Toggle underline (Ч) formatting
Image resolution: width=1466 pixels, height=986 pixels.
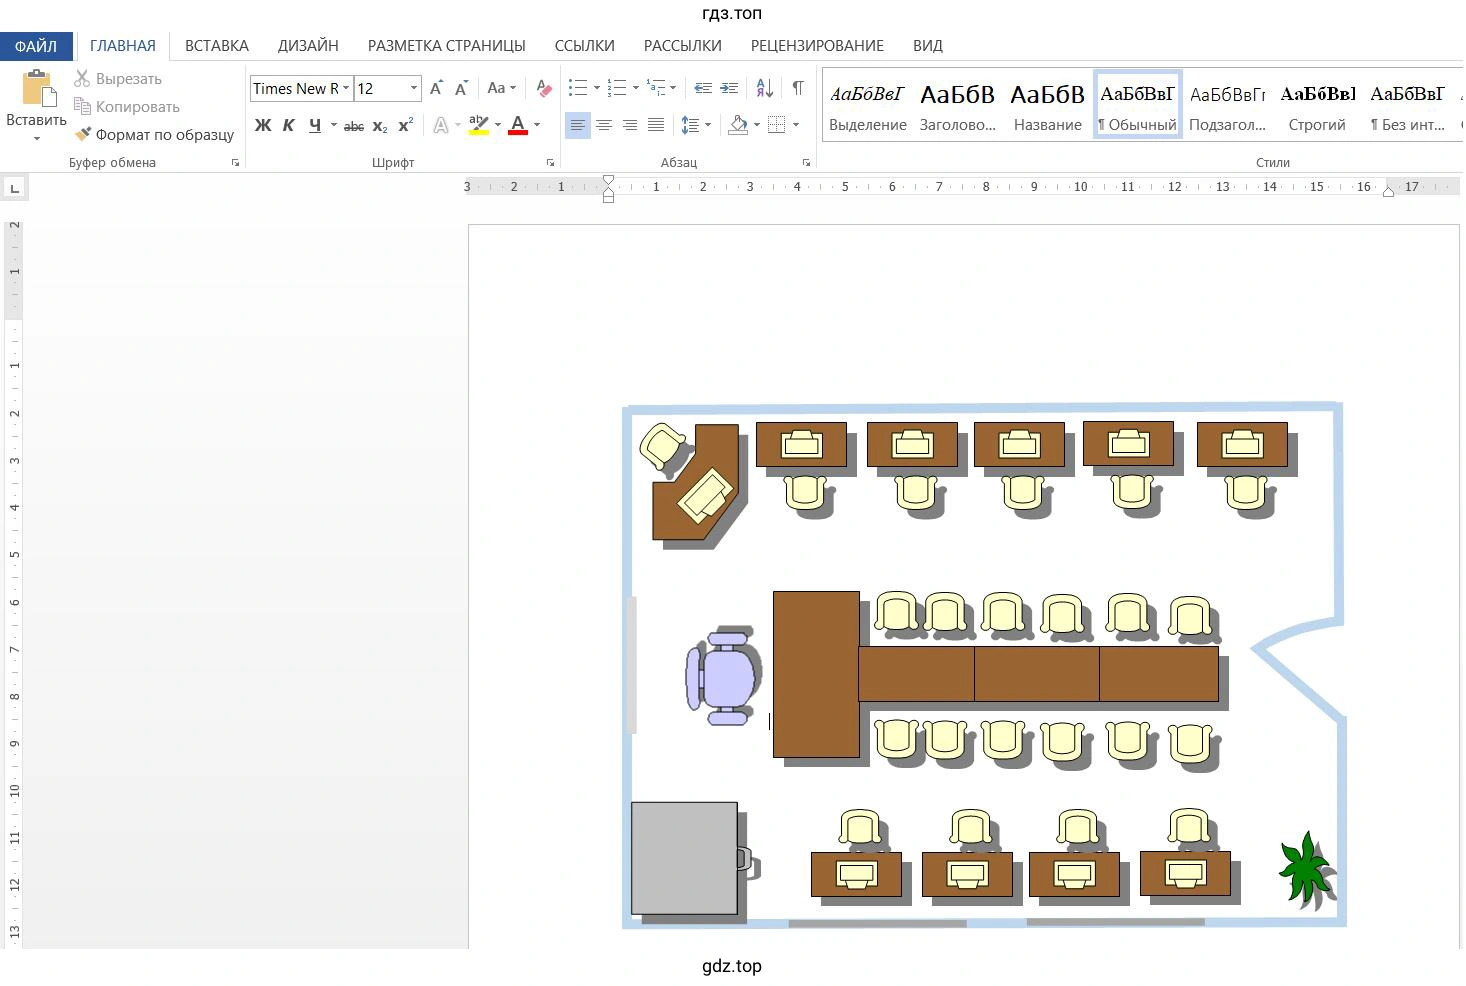tap(315, 125)
